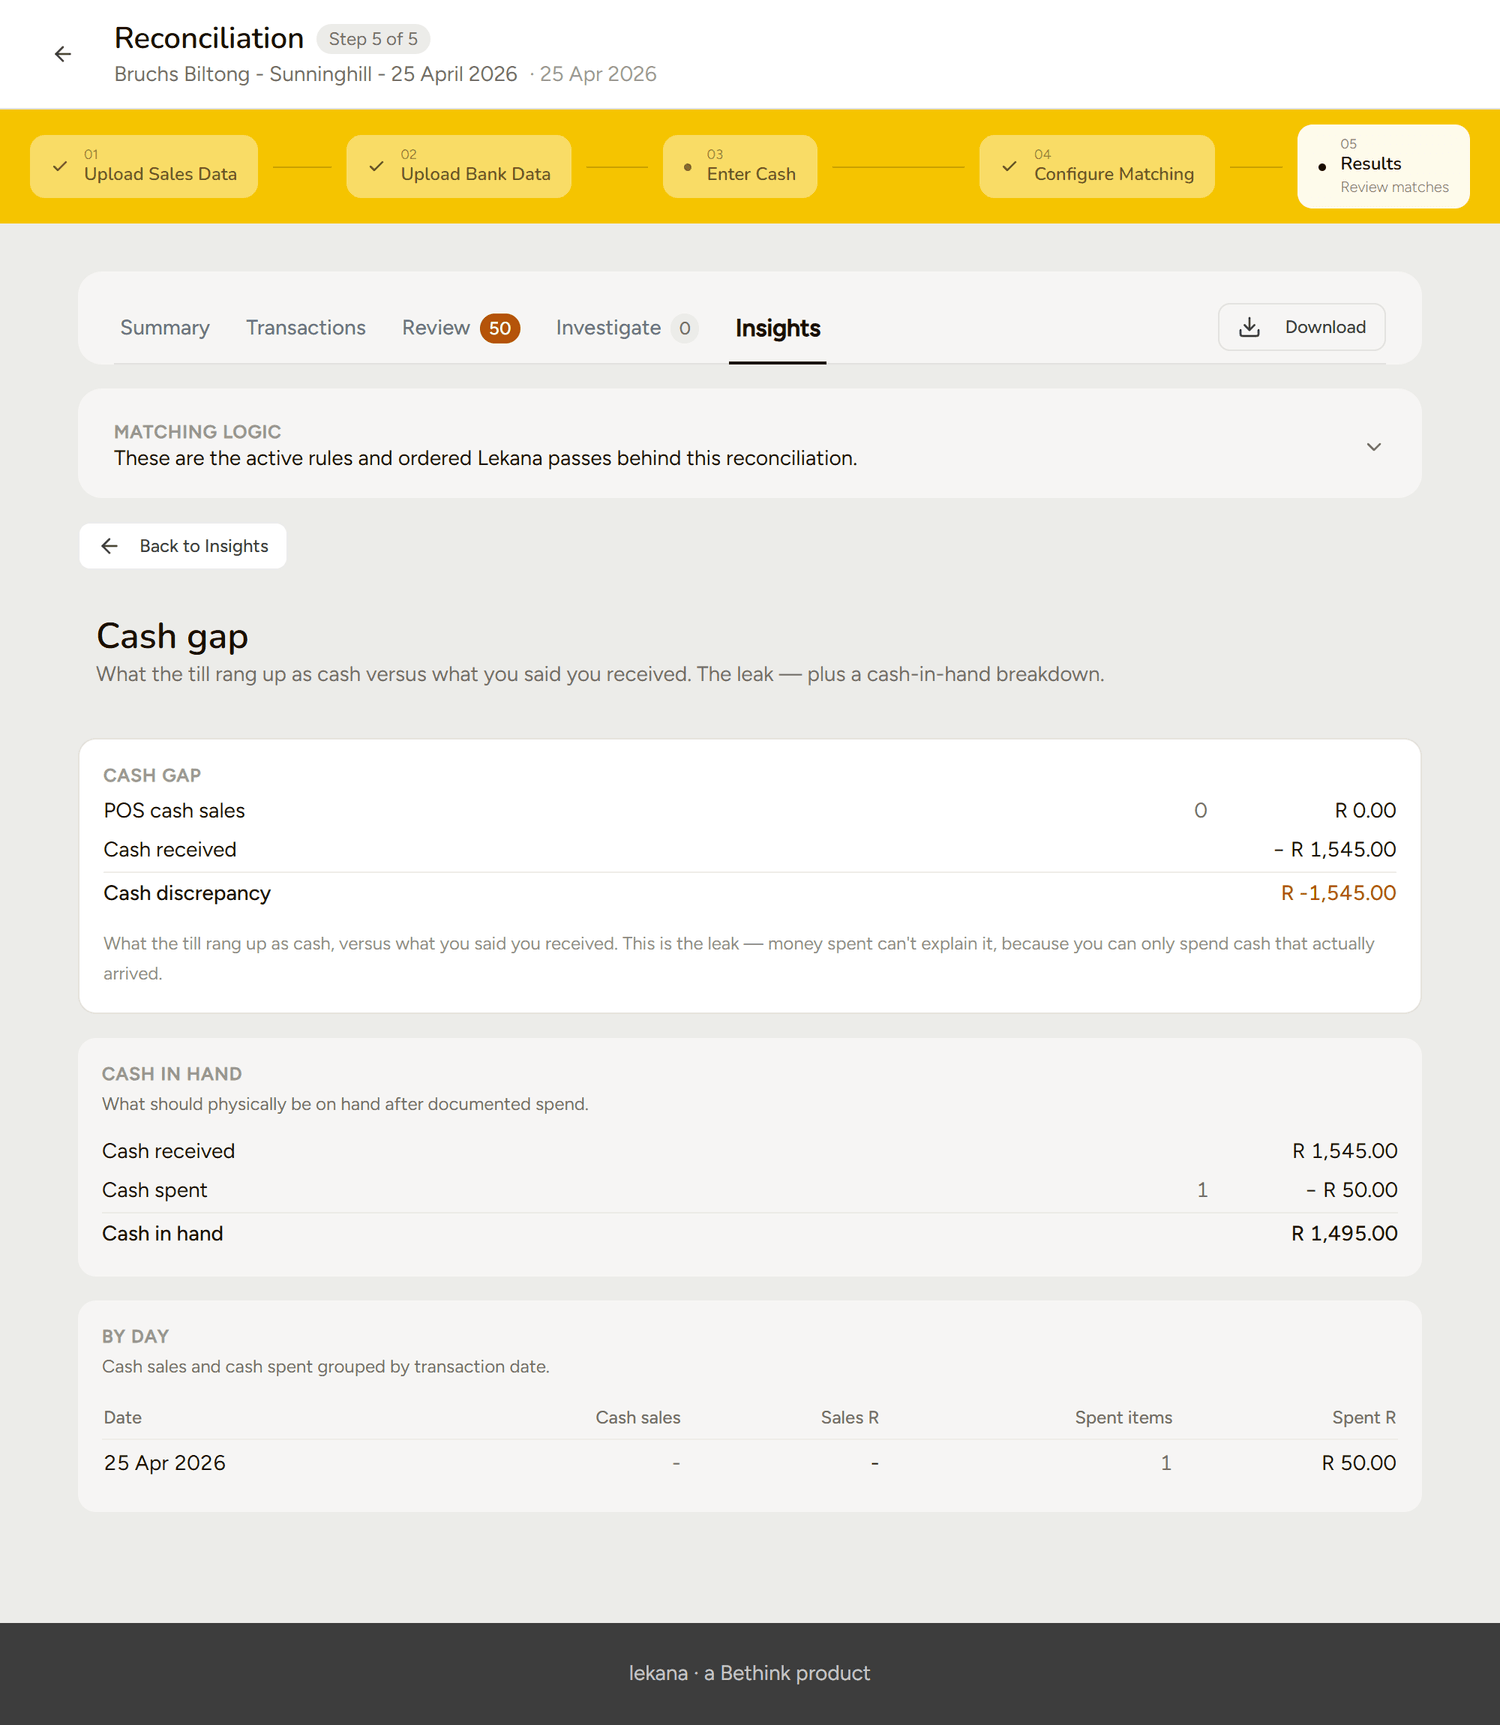
Task: Click the POS cash sales label
Action: pos(174,811)
